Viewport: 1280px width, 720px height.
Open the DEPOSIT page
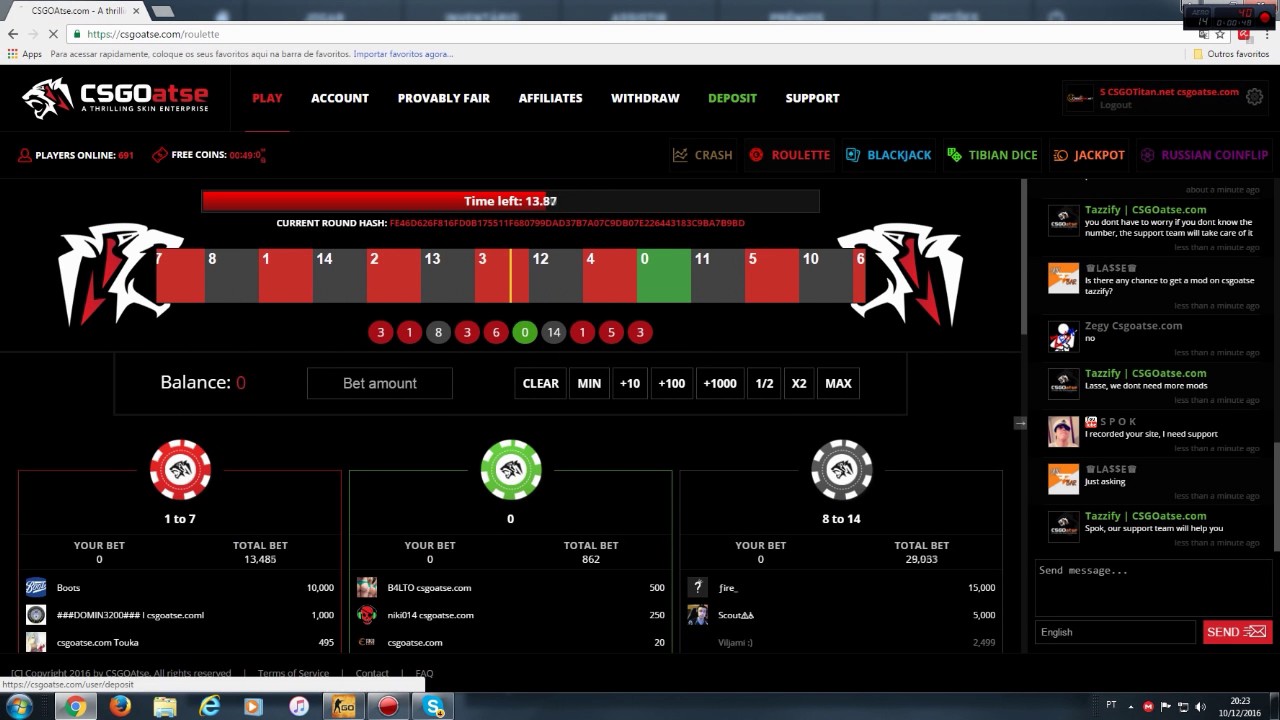pyautogui.click(x=732, y=98)
